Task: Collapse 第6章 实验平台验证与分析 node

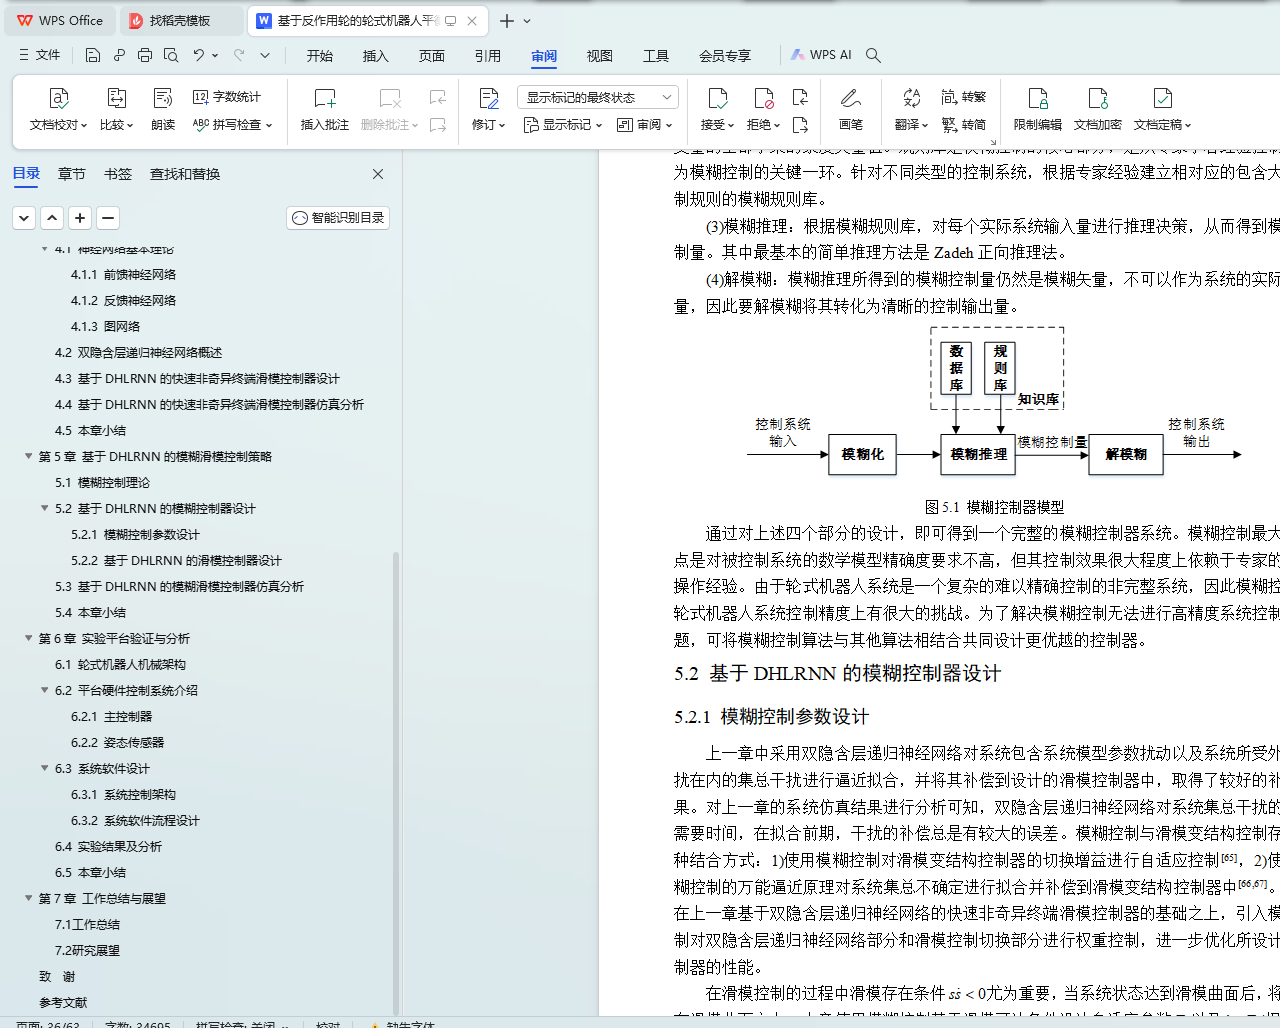Action: [x=29, y=638]
